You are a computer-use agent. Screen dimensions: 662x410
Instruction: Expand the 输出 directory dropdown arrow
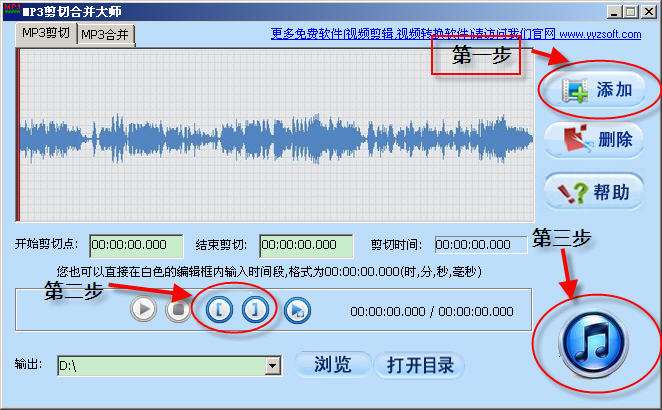click(x=273, y=366)
